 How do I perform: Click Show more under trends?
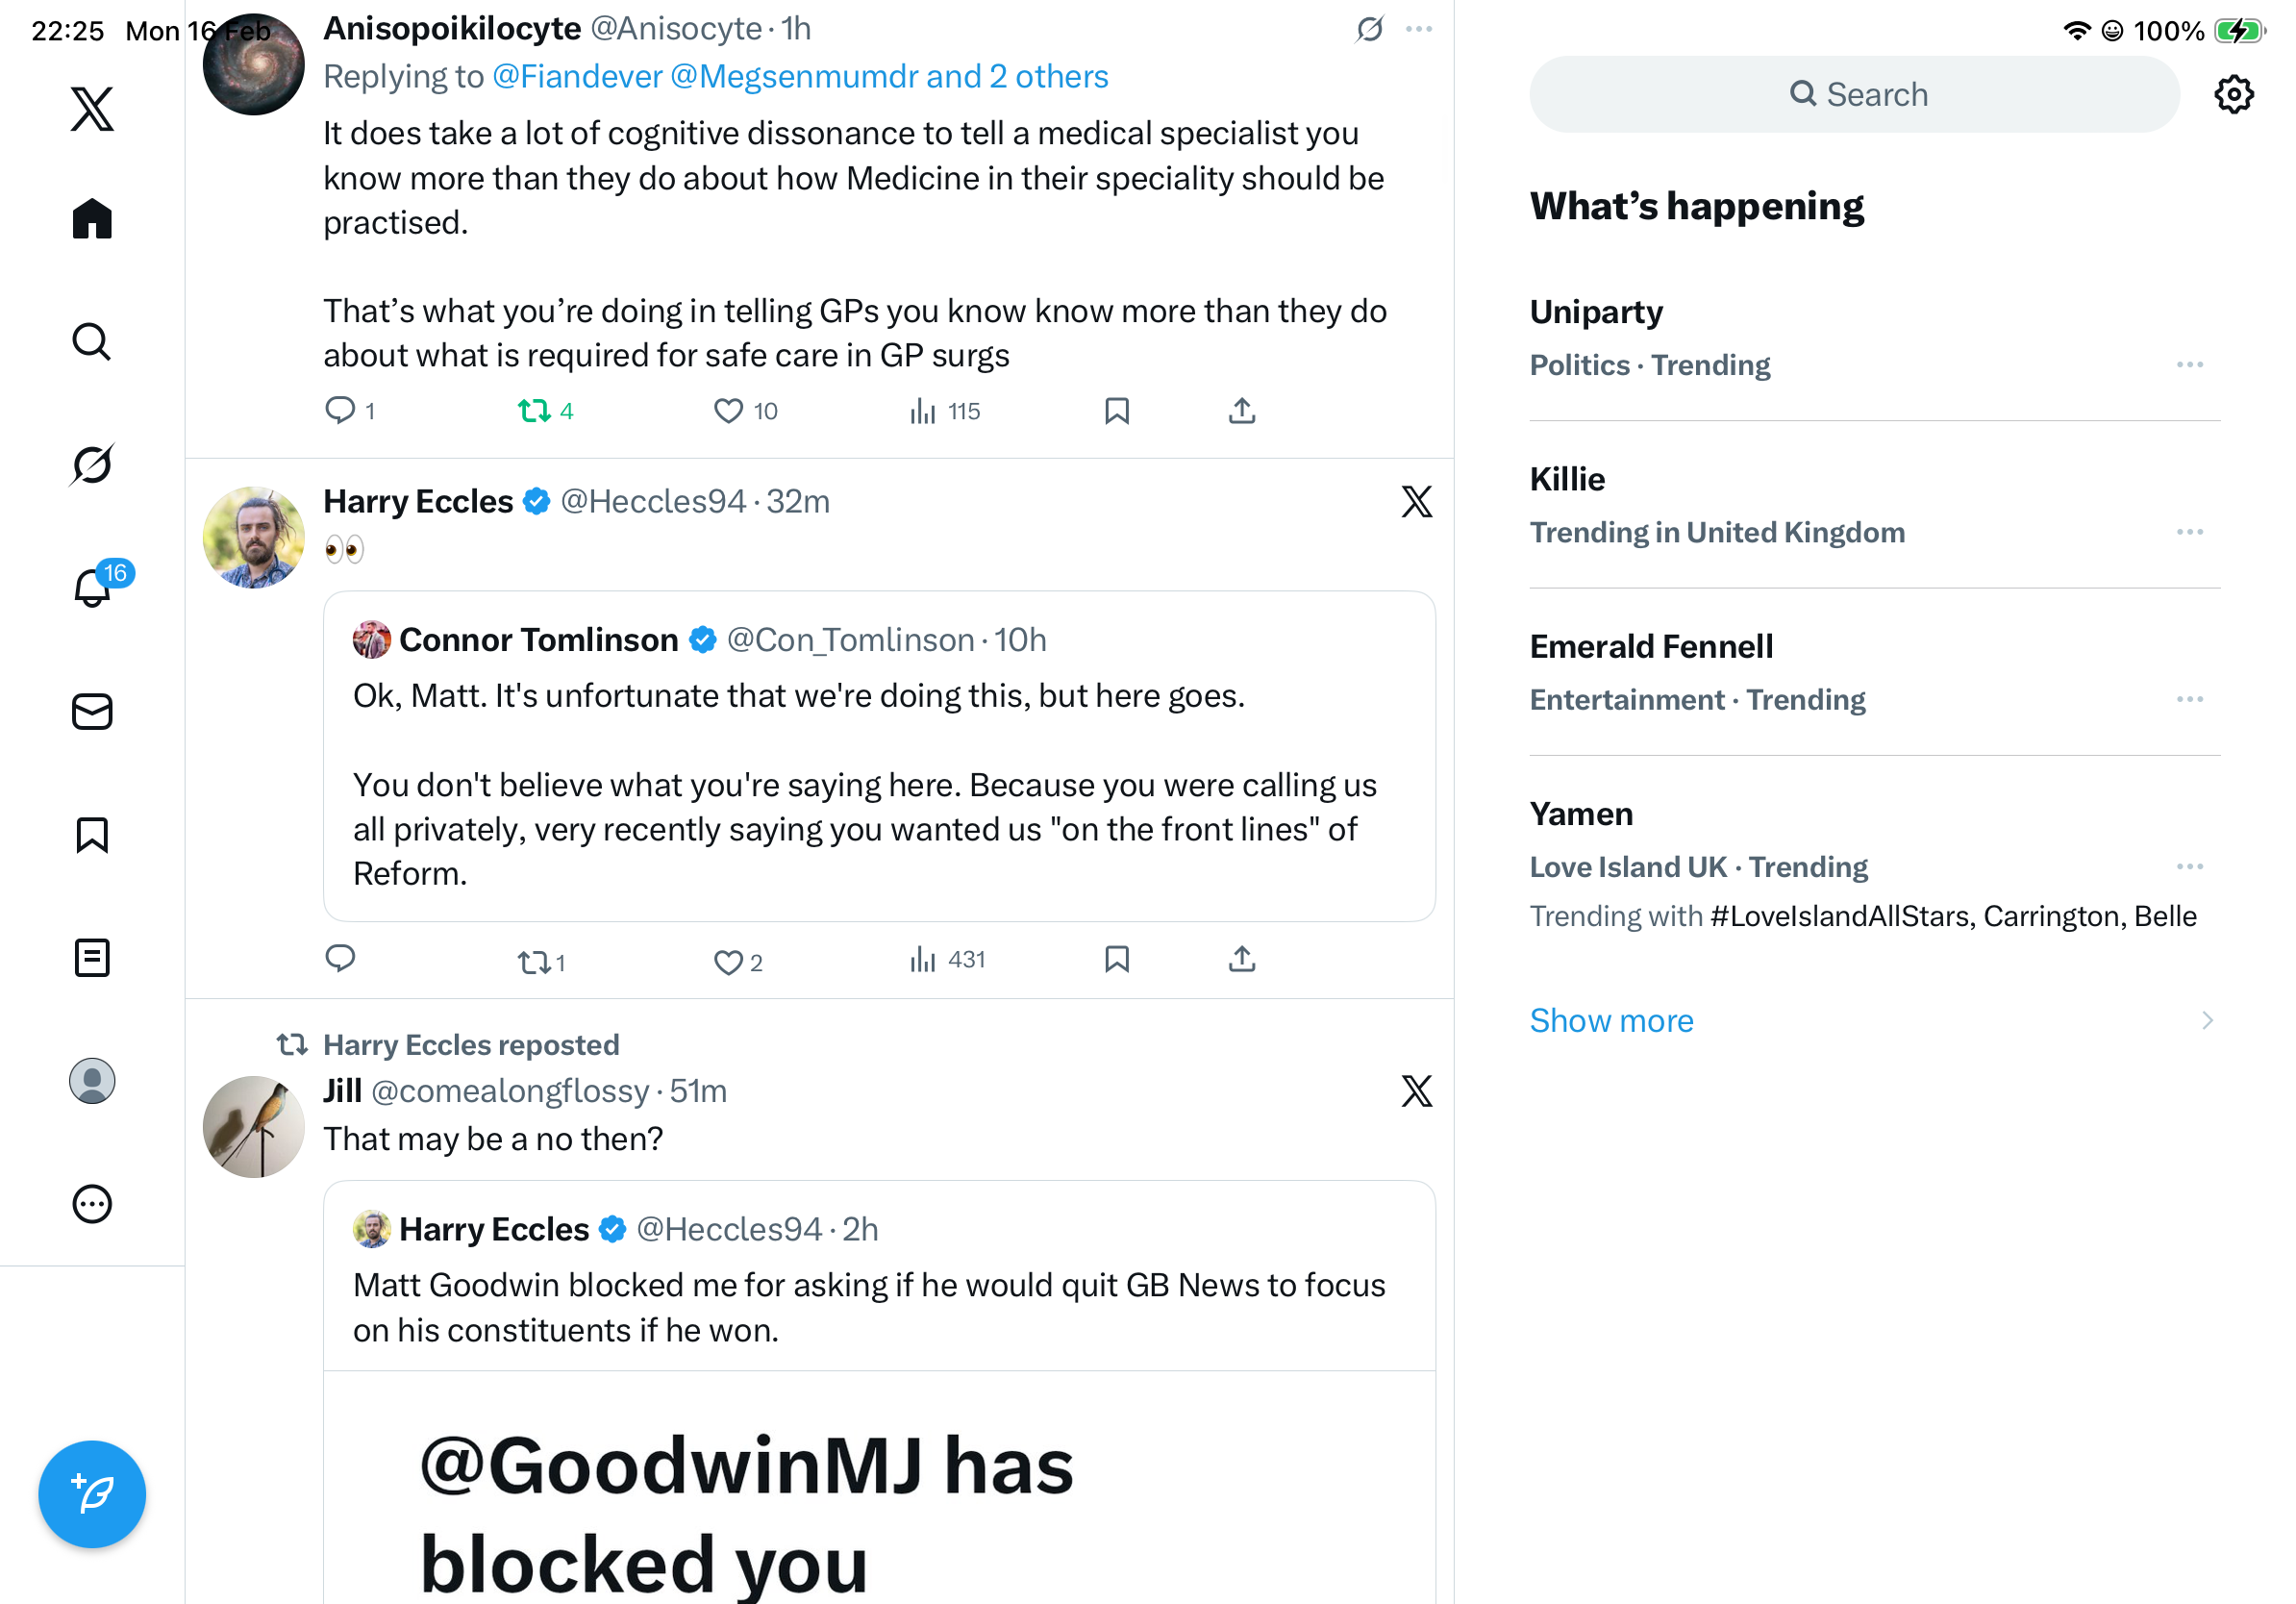click(x=1611, y=1020)
